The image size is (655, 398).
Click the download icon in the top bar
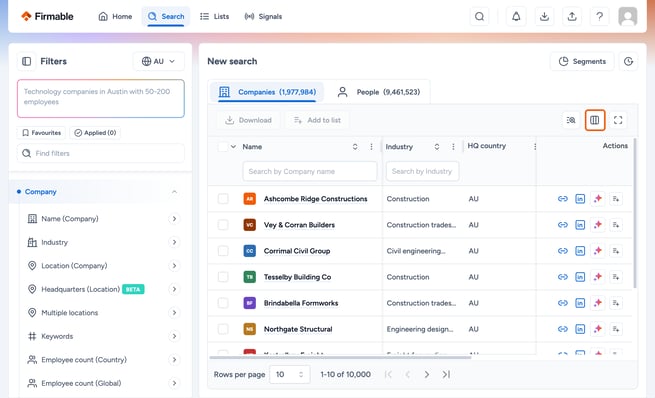544,16
